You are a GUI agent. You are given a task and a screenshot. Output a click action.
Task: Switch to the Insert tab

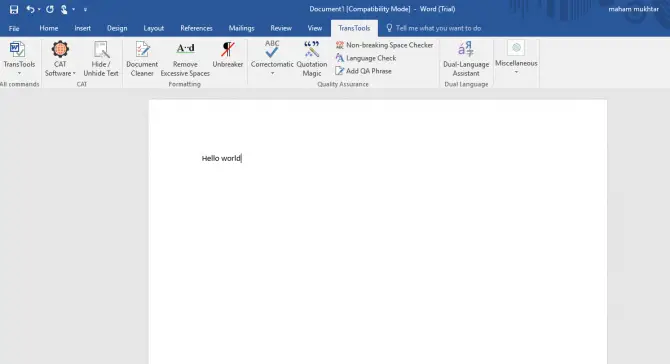pos(82,28)
